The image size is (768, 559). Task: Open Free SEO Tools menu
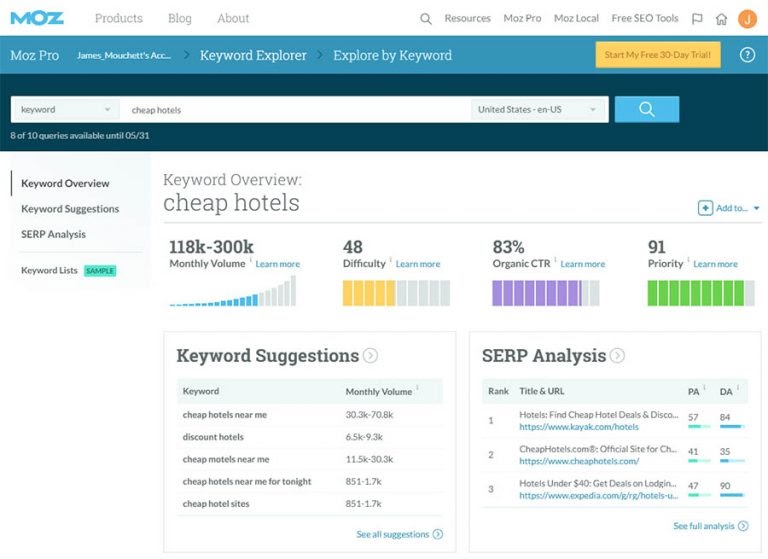pyautogui.click(x=645, y=18)
